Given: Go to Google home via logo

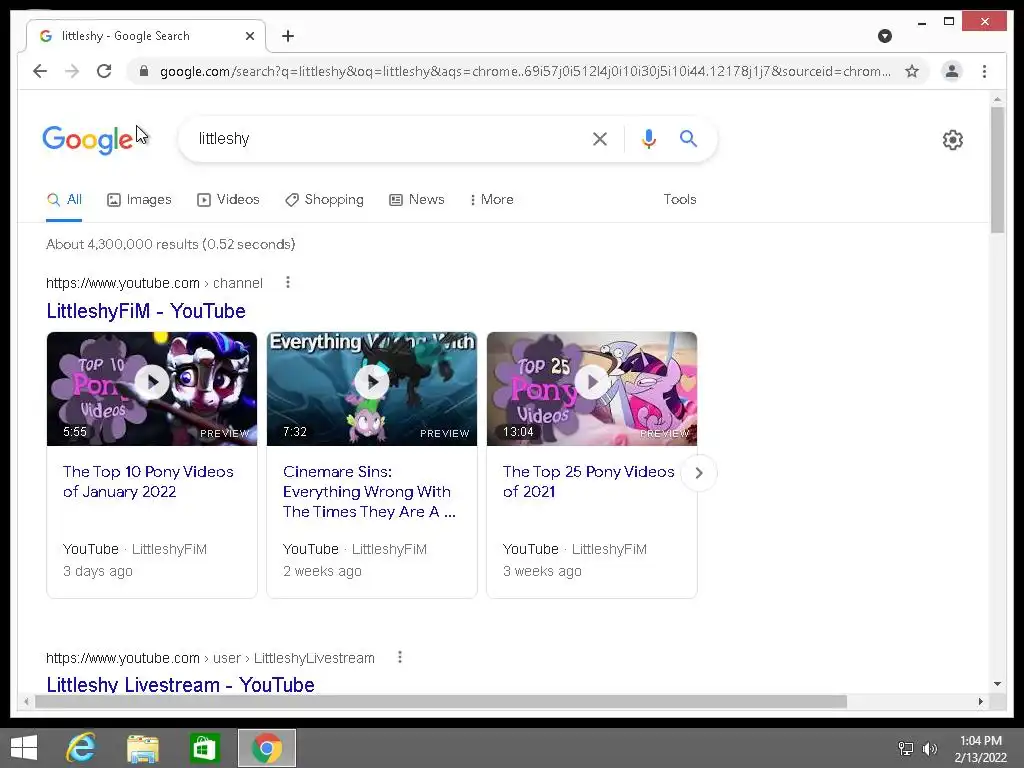Looking at the screenshot, I should 88,139.
